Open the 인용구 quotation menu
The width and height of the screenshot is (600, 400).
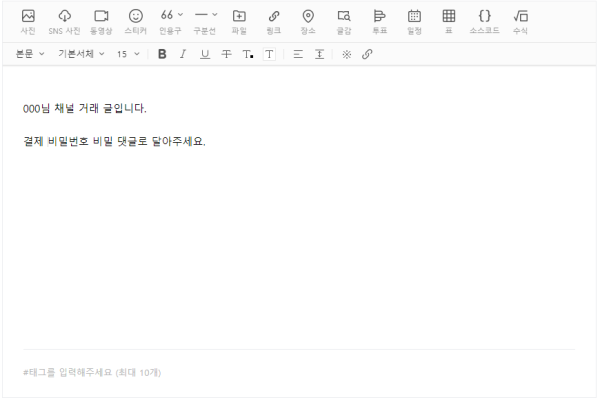pyautogui.click(x=172, y=20)
